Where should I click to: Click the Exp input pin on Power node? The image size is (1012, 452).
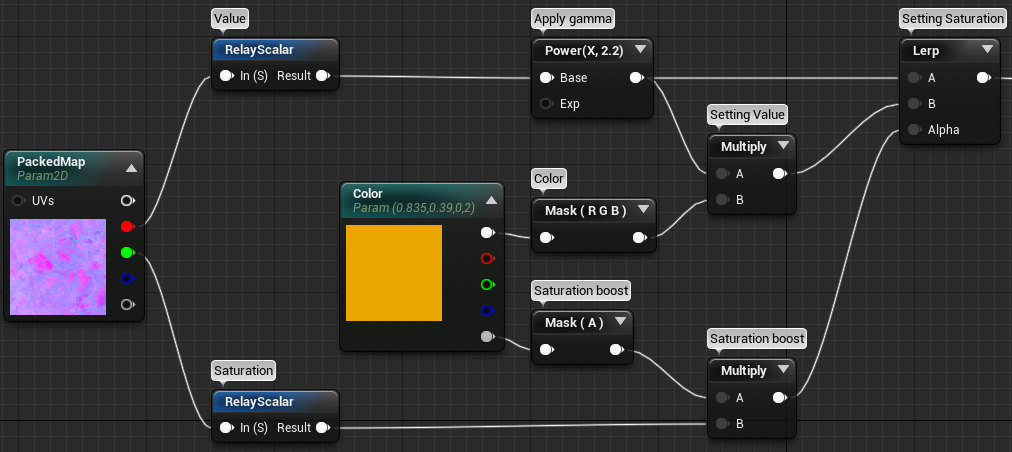tap(545, 103)
